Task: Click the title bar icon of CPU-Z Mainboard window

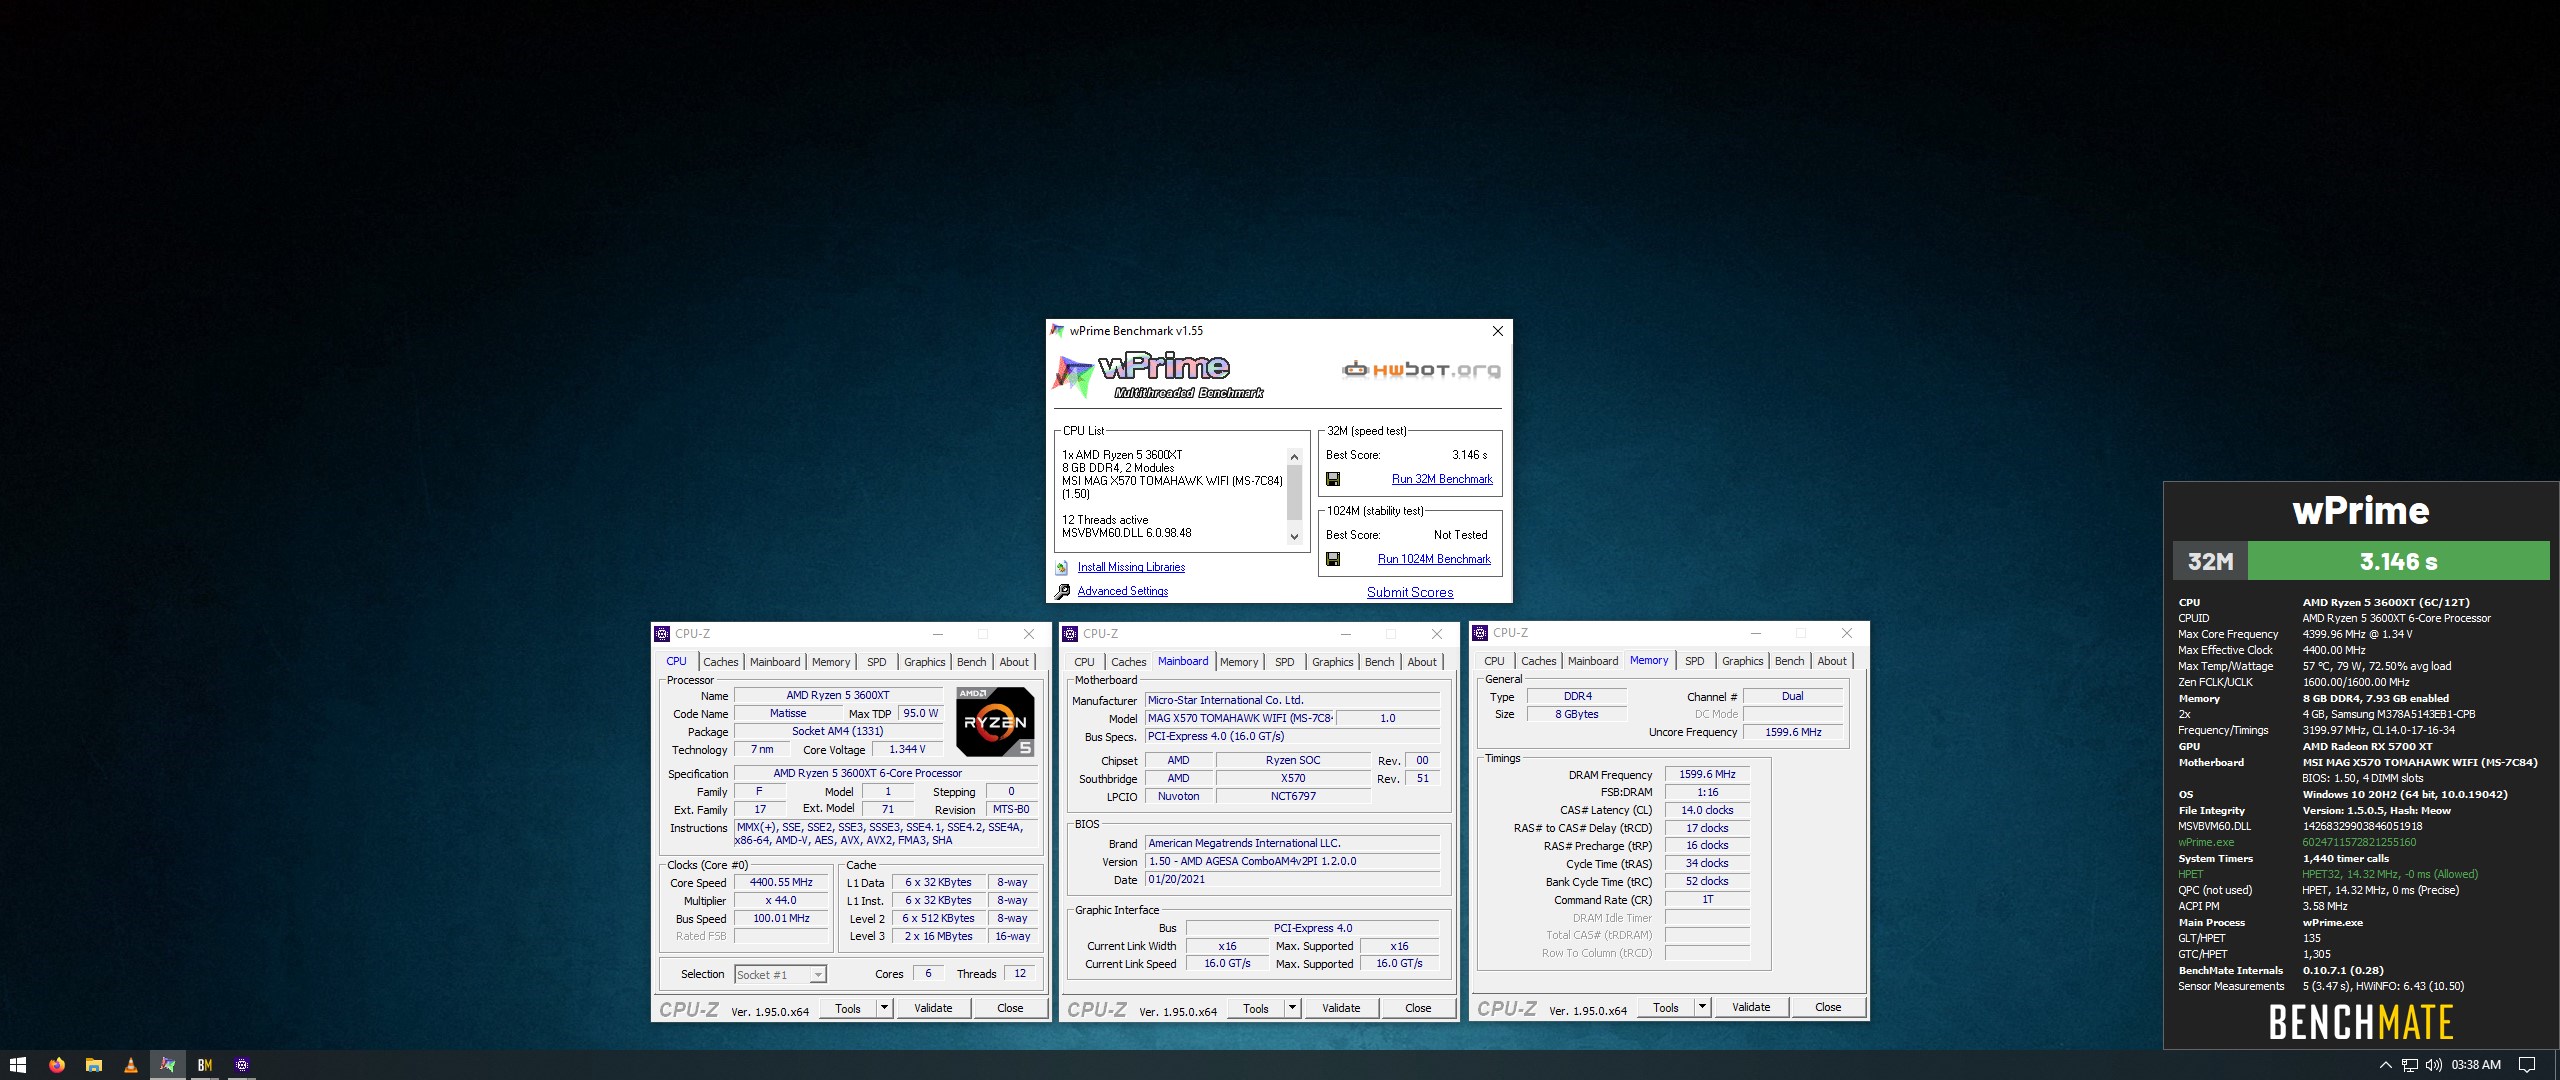Action: click(x=1070, y=634)
